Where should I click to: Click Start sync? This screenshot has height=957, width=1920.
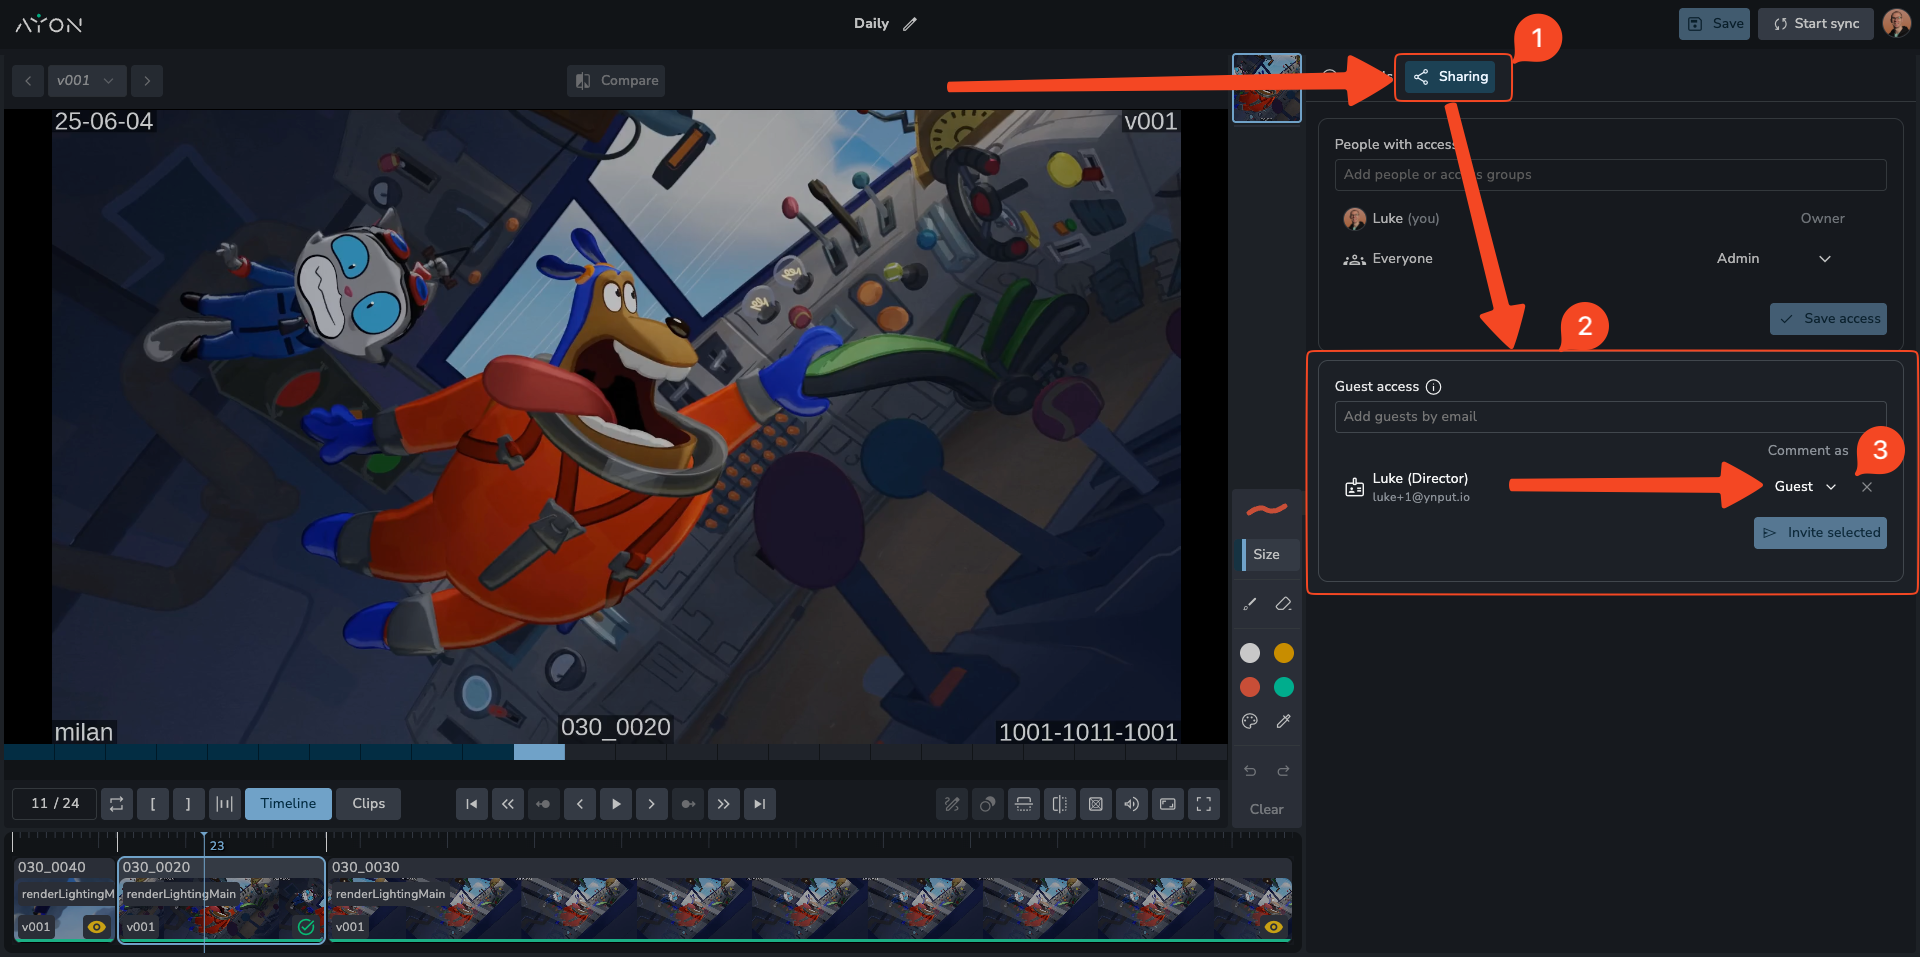coord(1817,24)
